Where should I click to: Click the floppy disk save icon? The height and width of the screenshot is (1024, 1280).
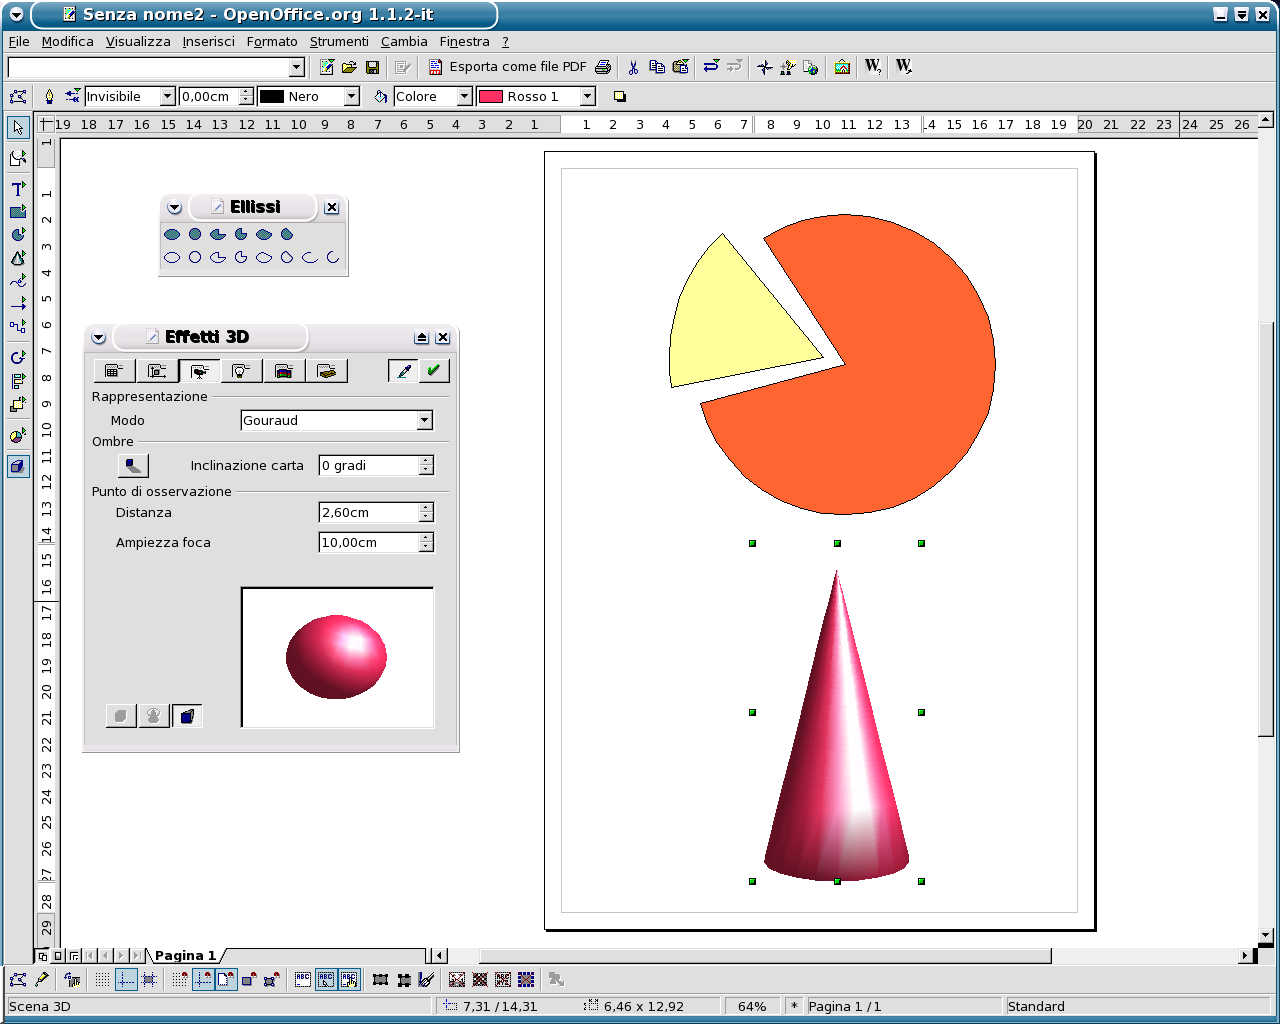coord(372,67)
